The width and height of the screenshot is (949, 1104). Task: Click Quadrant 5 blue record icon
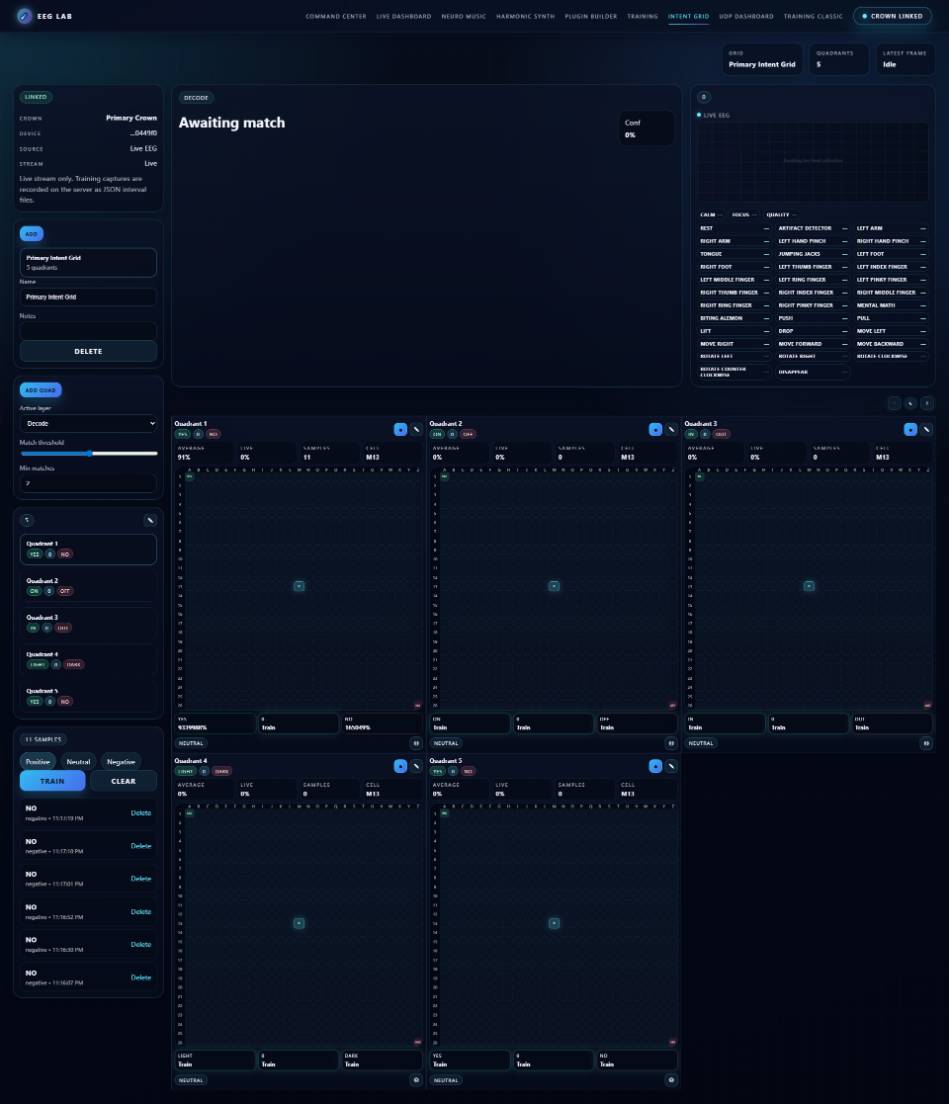[x=655, y=766]
